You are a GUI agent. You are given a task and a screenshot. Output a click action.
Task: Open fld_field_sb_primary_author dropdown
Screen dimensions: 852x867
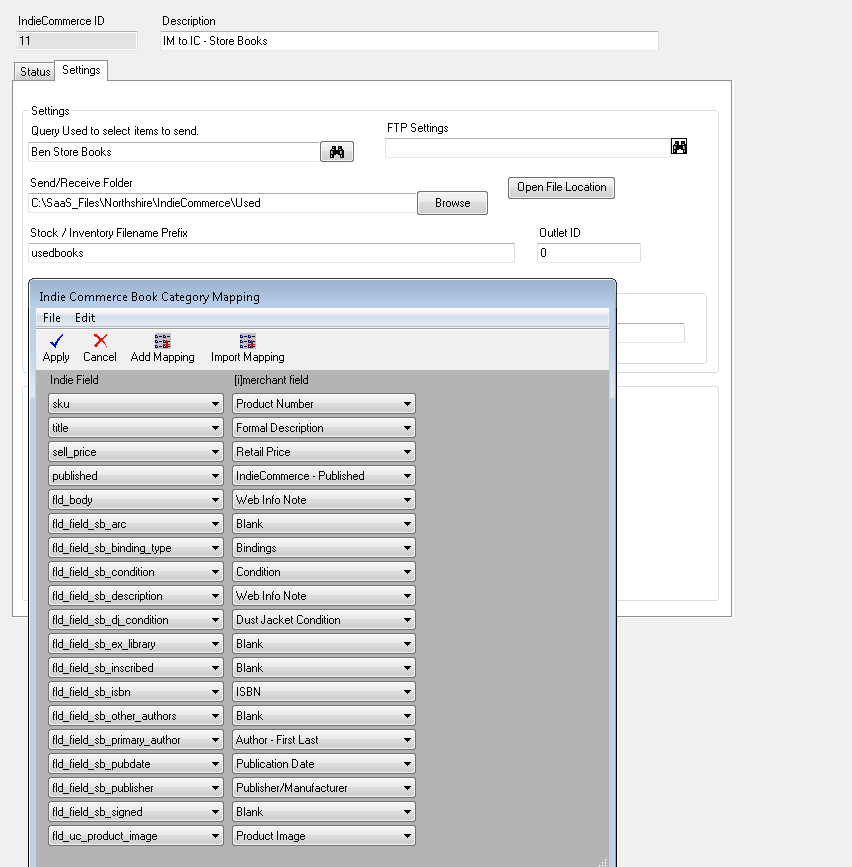click(x=135, y=740)
